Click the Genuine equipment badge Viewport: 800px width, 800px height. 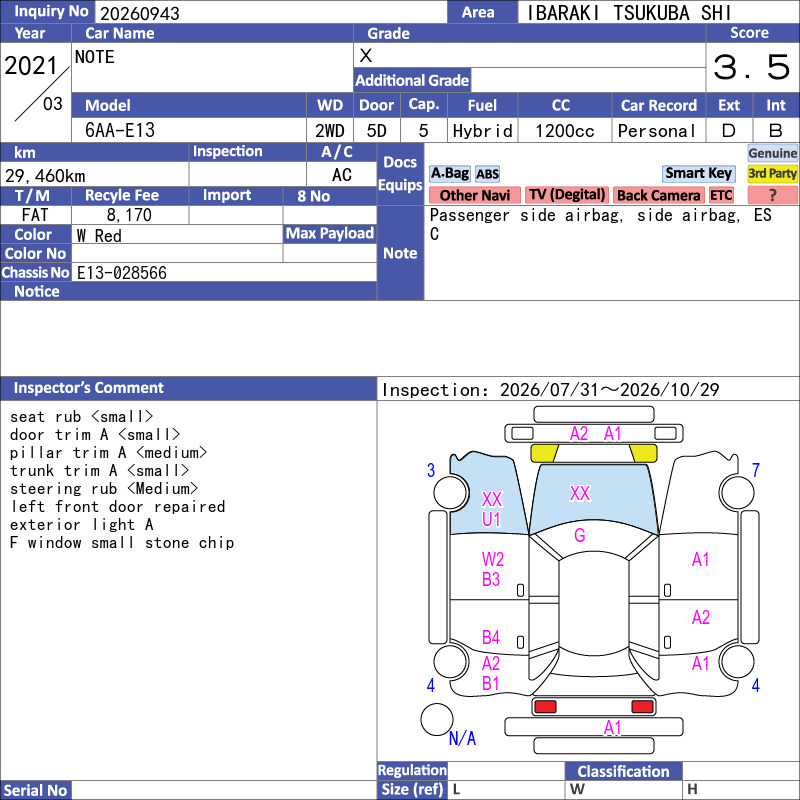[772, 153]
